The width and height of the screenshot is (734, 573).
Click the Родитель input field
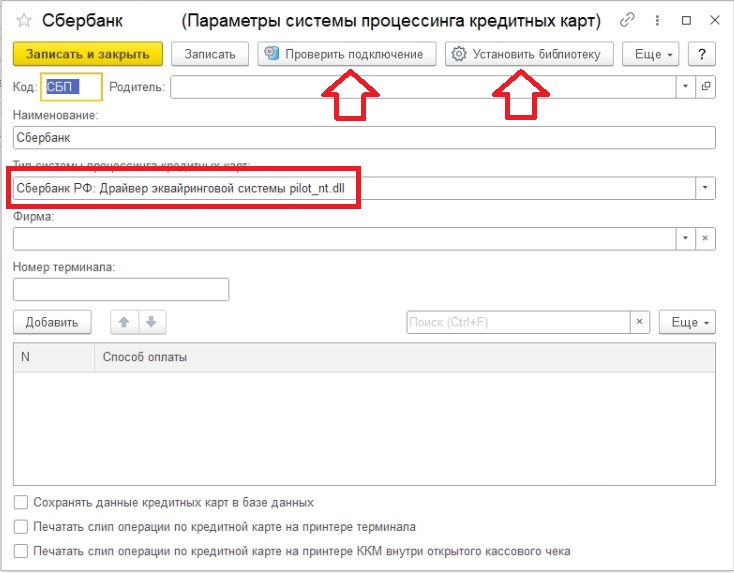point(424,87)
